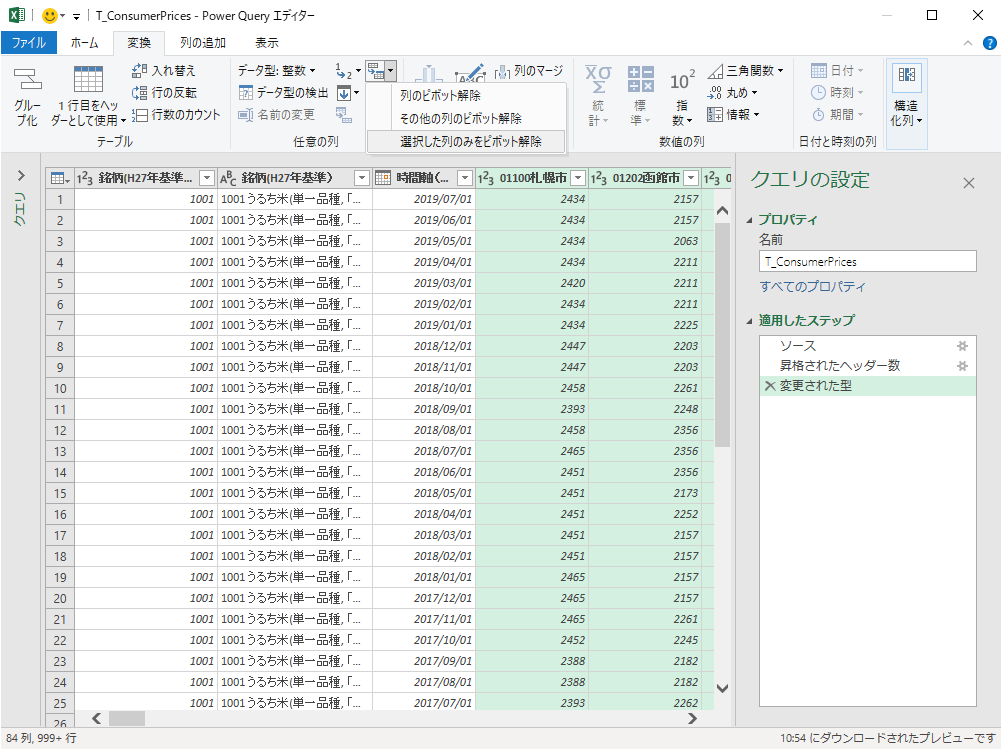Choose その他の列のピボット解除 from menu
The image size is (1002, 750).
460,119
